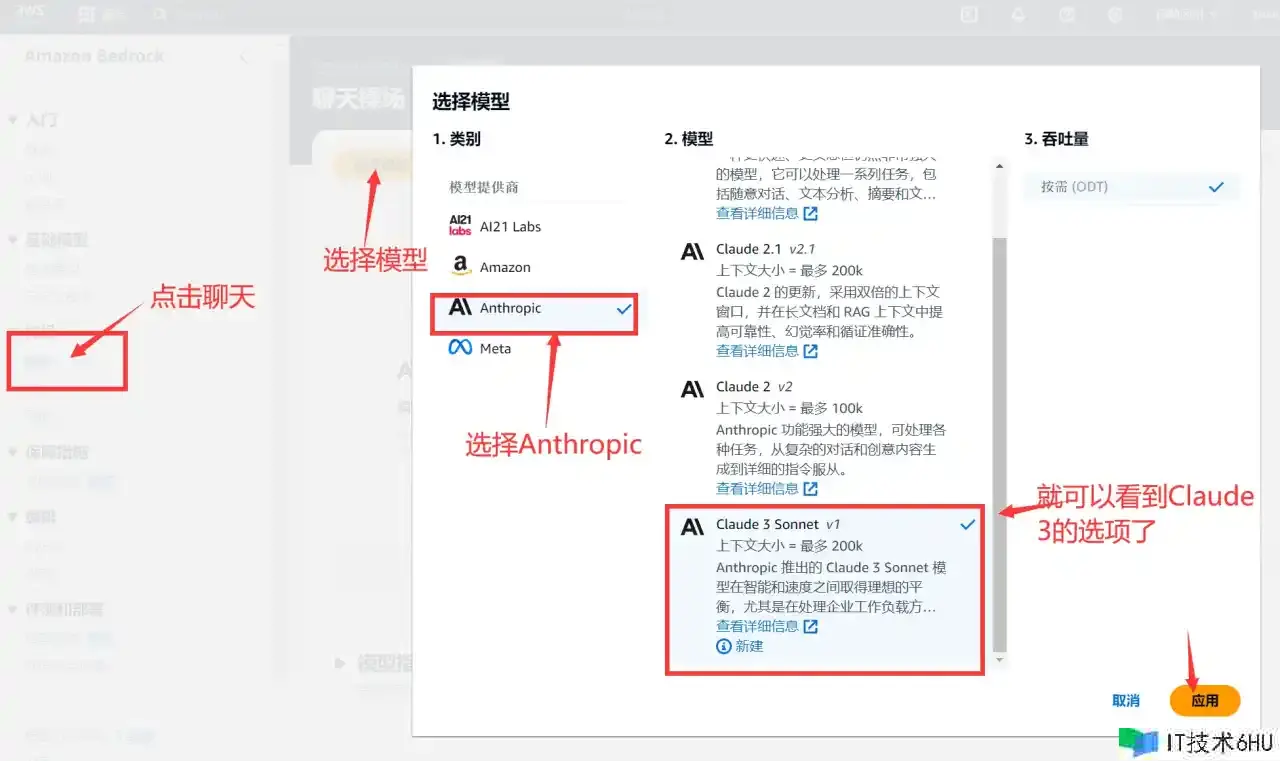Click the AI21 Labs logo
The height and width of the screenshot is (761, 1280).
pyautogui.click(x=460, y=226)
